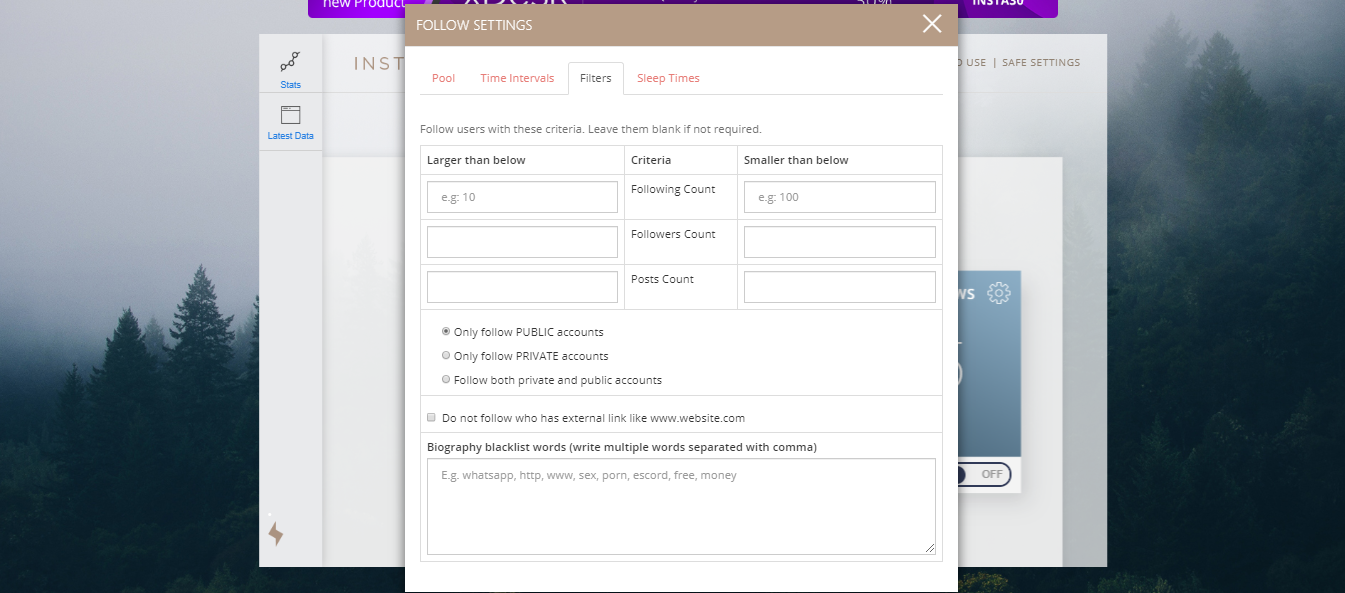The width and height of the screenshot is (1345, 593).
Task: Select Only follow PRIVATE accounts
Action: tap(446, 355)
